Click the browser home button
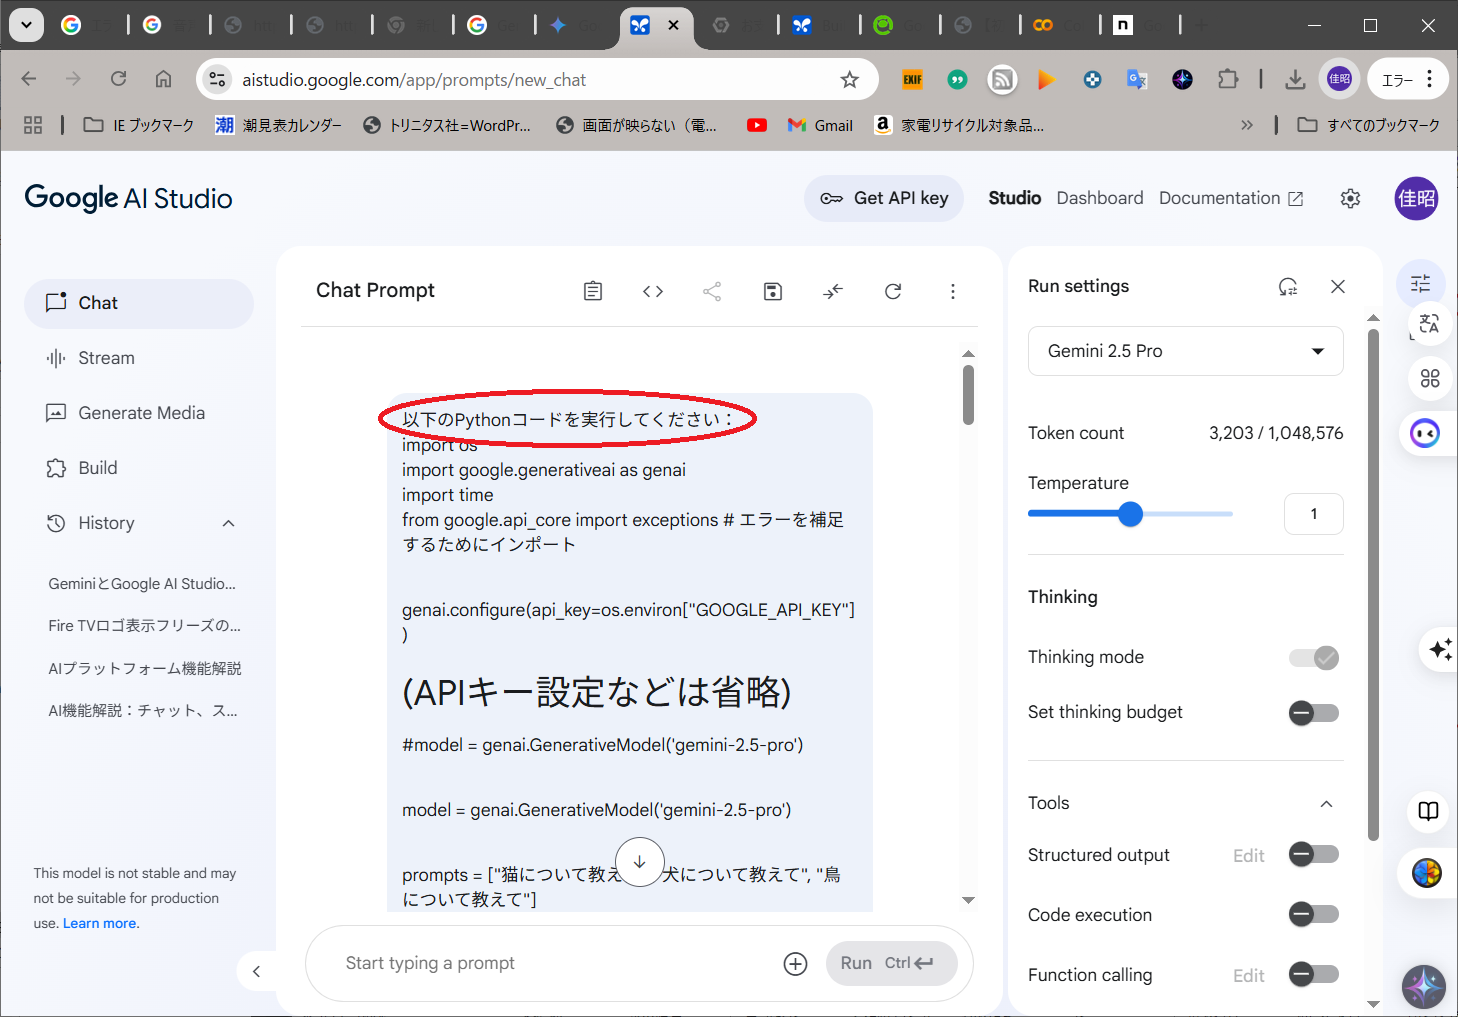 [x=163, y=79]
